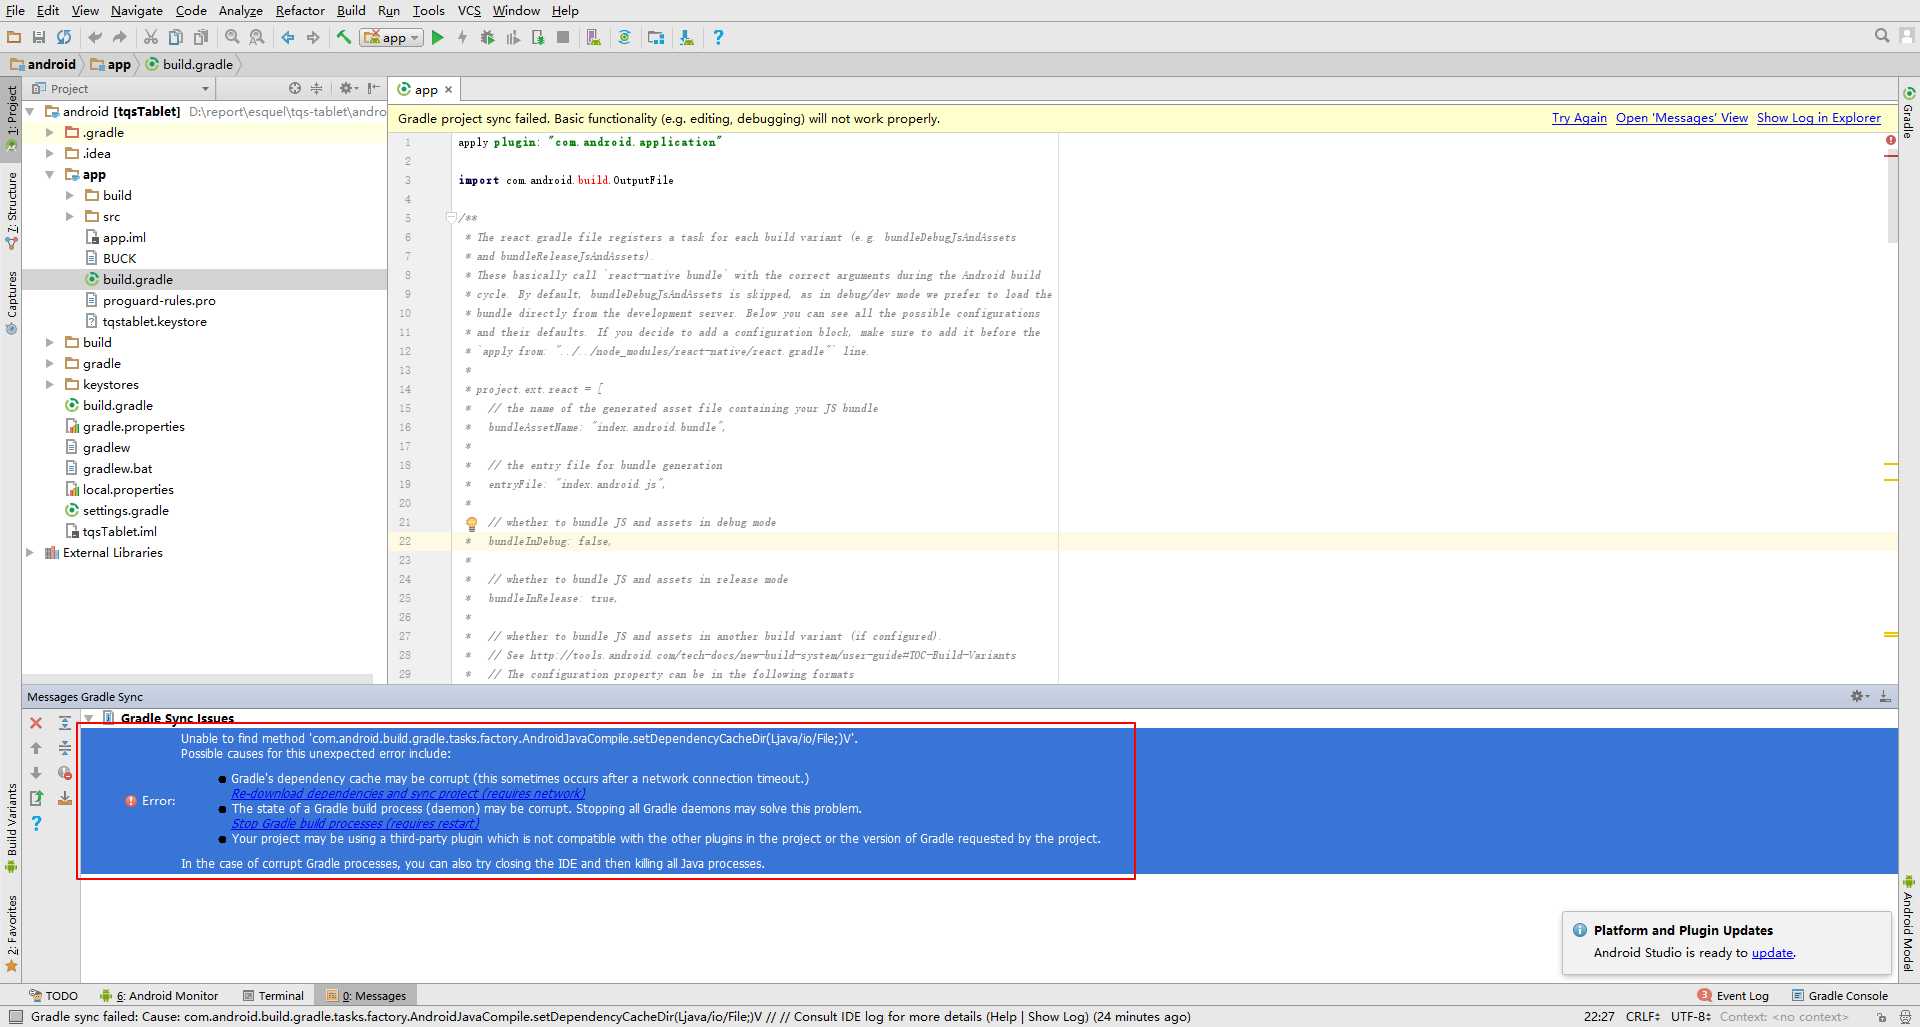Open the app run configuration dropdown
The width and height of the screenshot is (1920, 1027).
[x=392, y=37]
